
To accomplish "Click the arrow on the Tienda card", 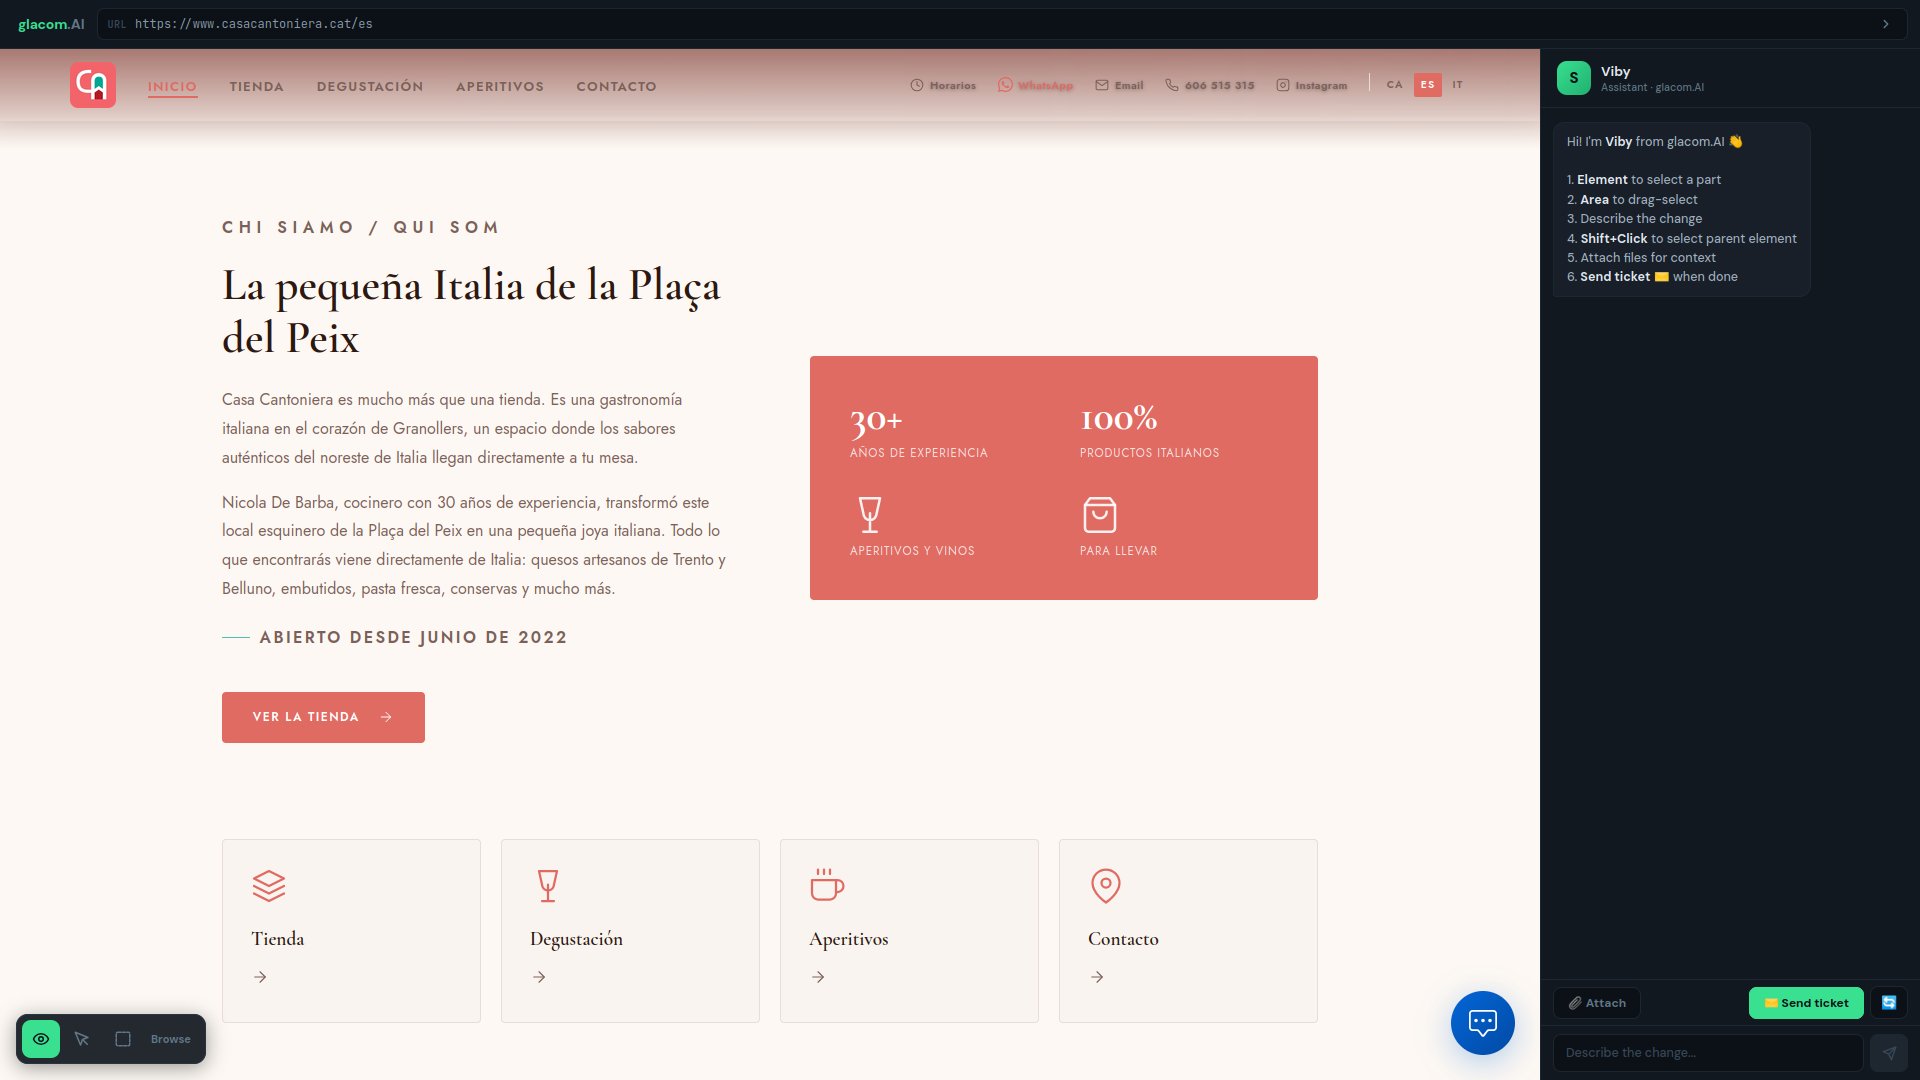I will (x=260, y=977).
